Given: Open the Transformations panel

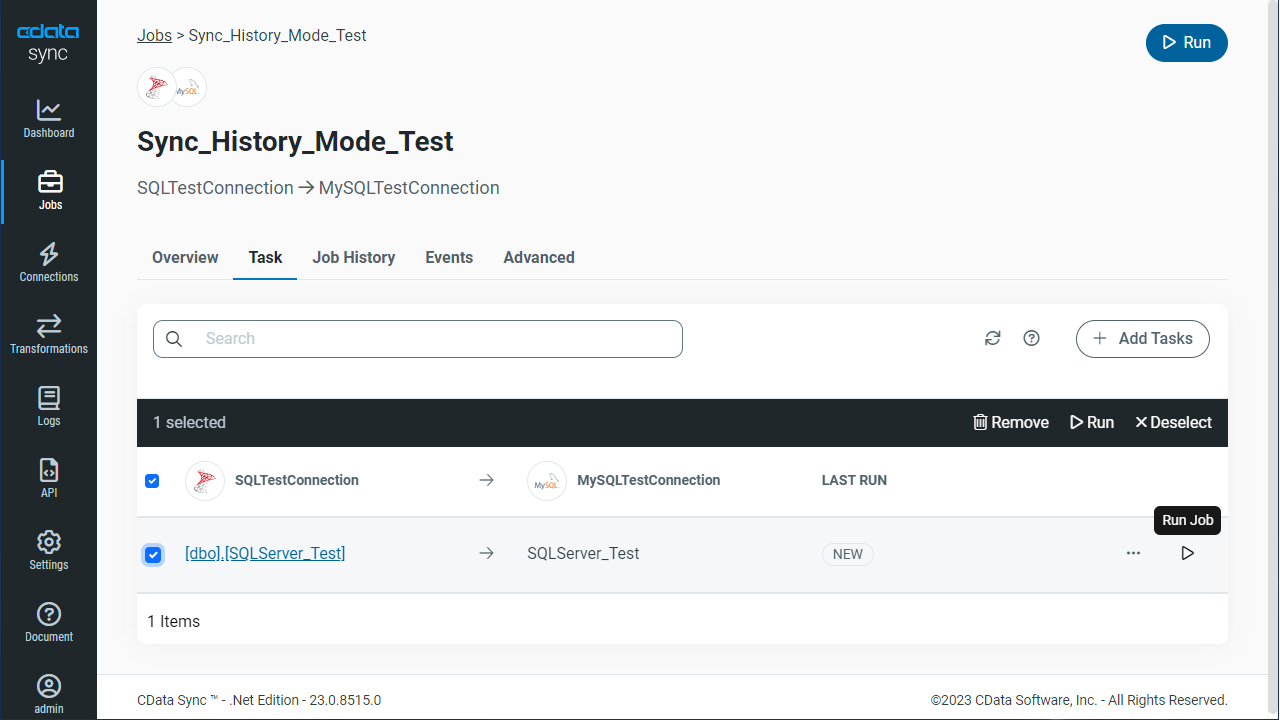Looking at the screenshot, I should [48, 334].
